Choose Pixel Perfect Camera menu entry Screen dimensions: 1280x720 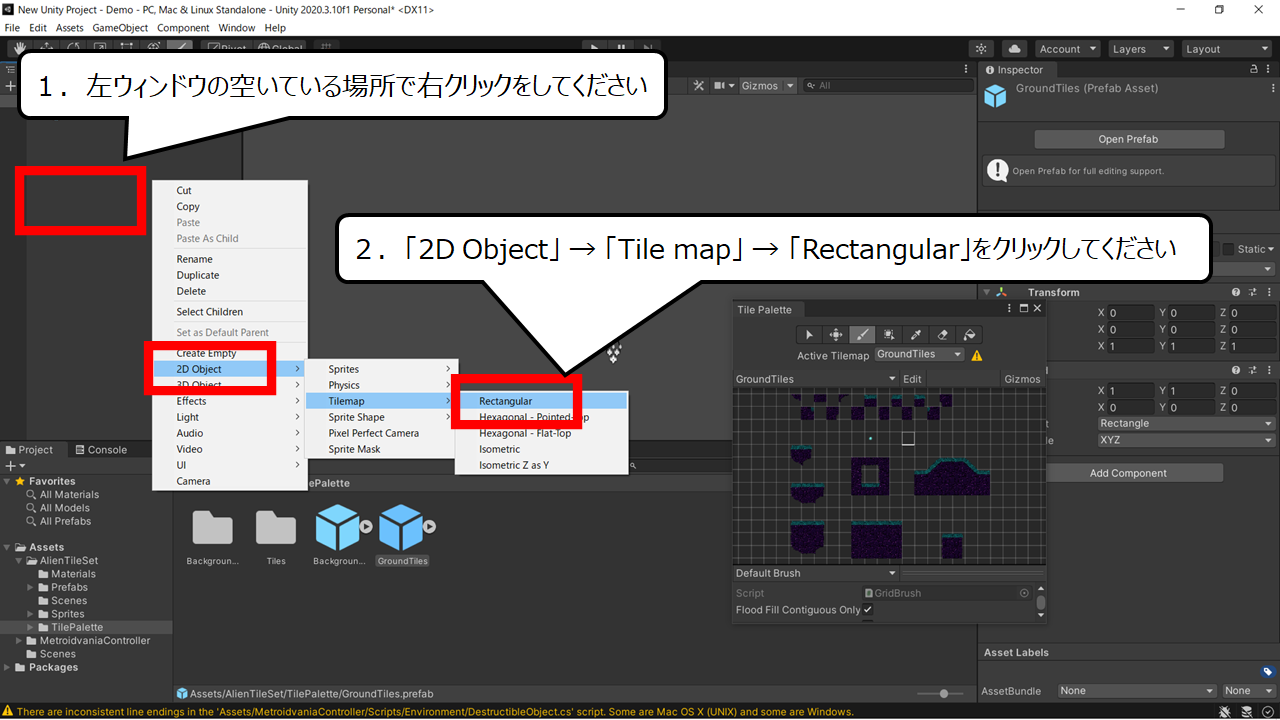pyautogui.click(x=382, y=433)
